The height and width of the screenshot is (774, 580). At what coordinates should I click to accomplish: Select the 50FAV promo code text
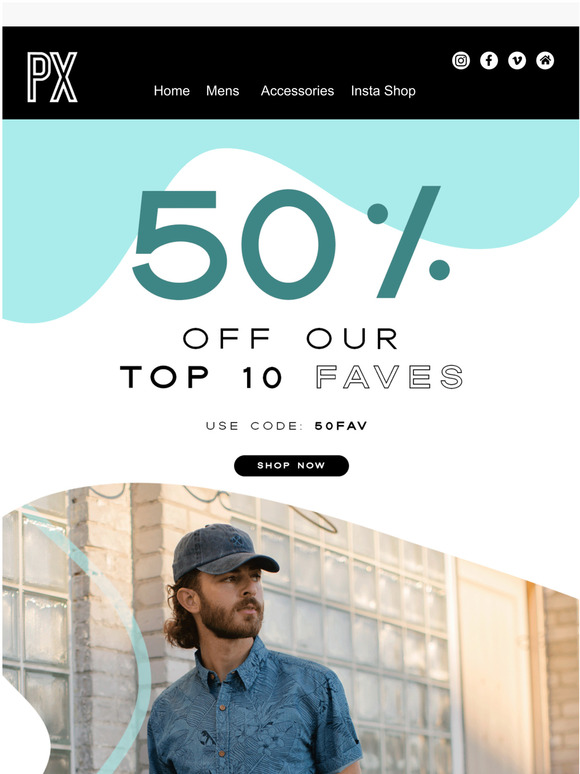pyautogui.click(x=341, y=426)
